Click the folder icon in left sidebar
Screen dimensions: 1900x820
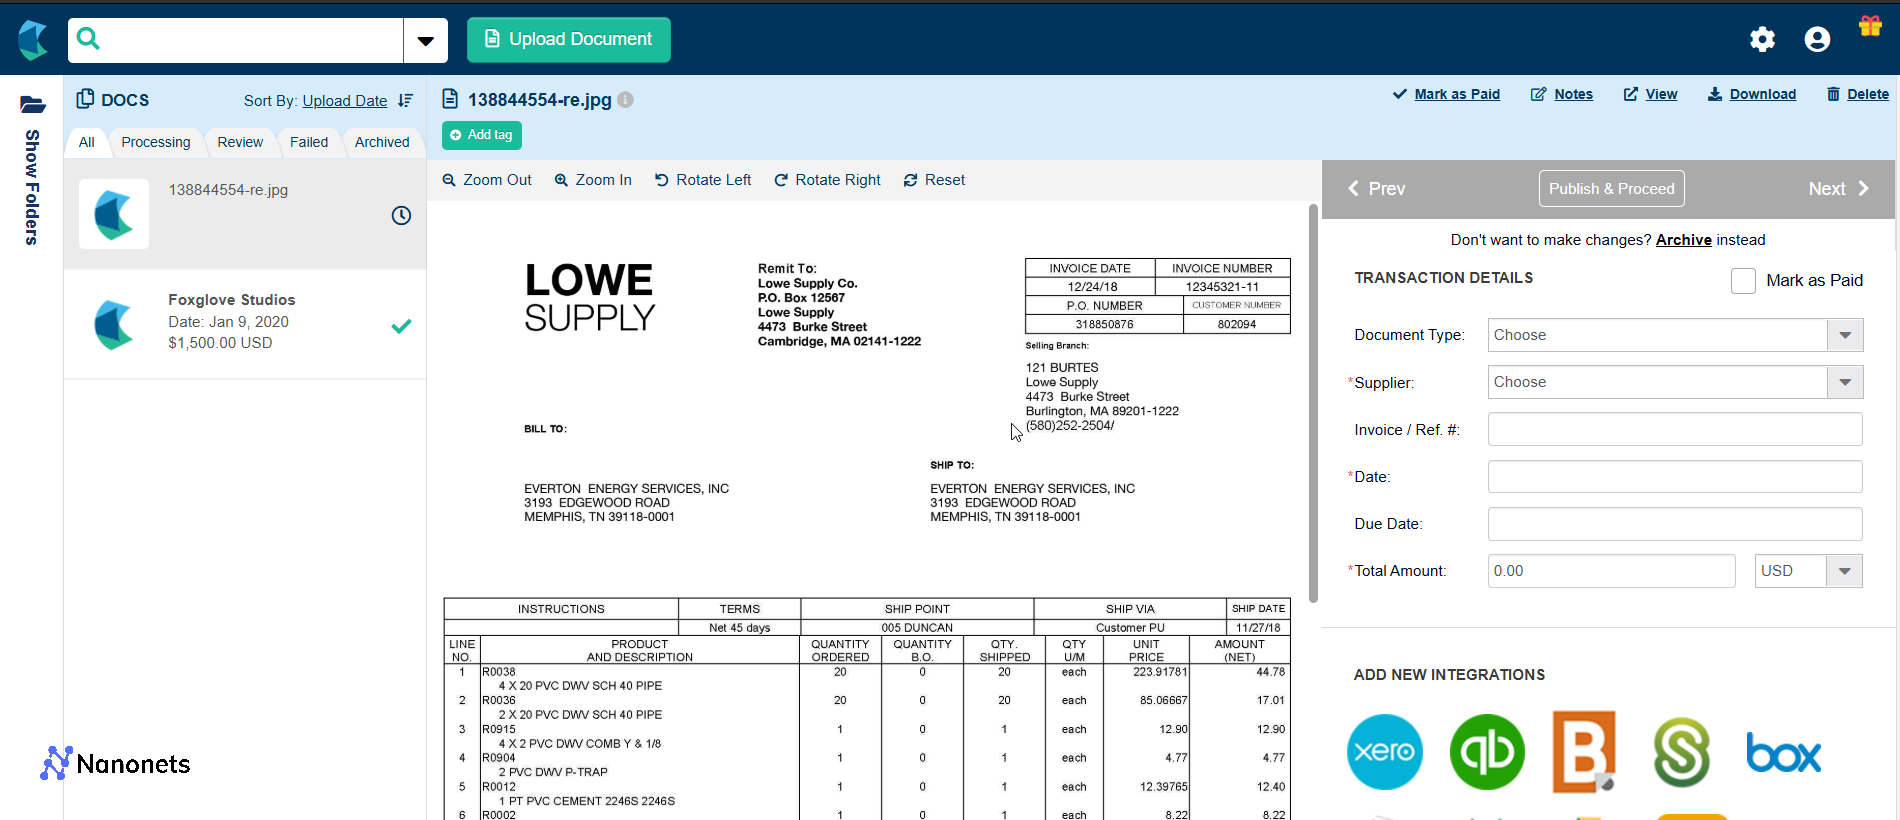tap(33, 104)
